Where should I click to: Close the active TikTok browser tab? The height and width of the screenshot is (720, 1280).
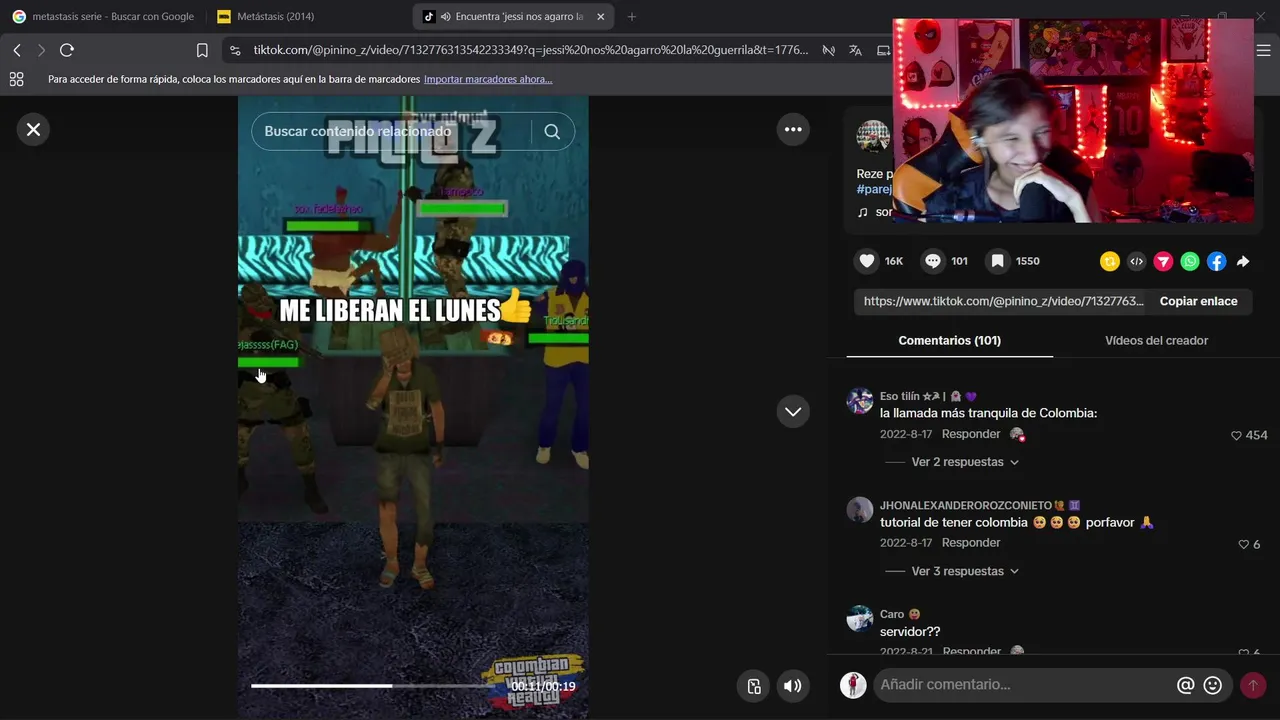(x=600, y=17)
